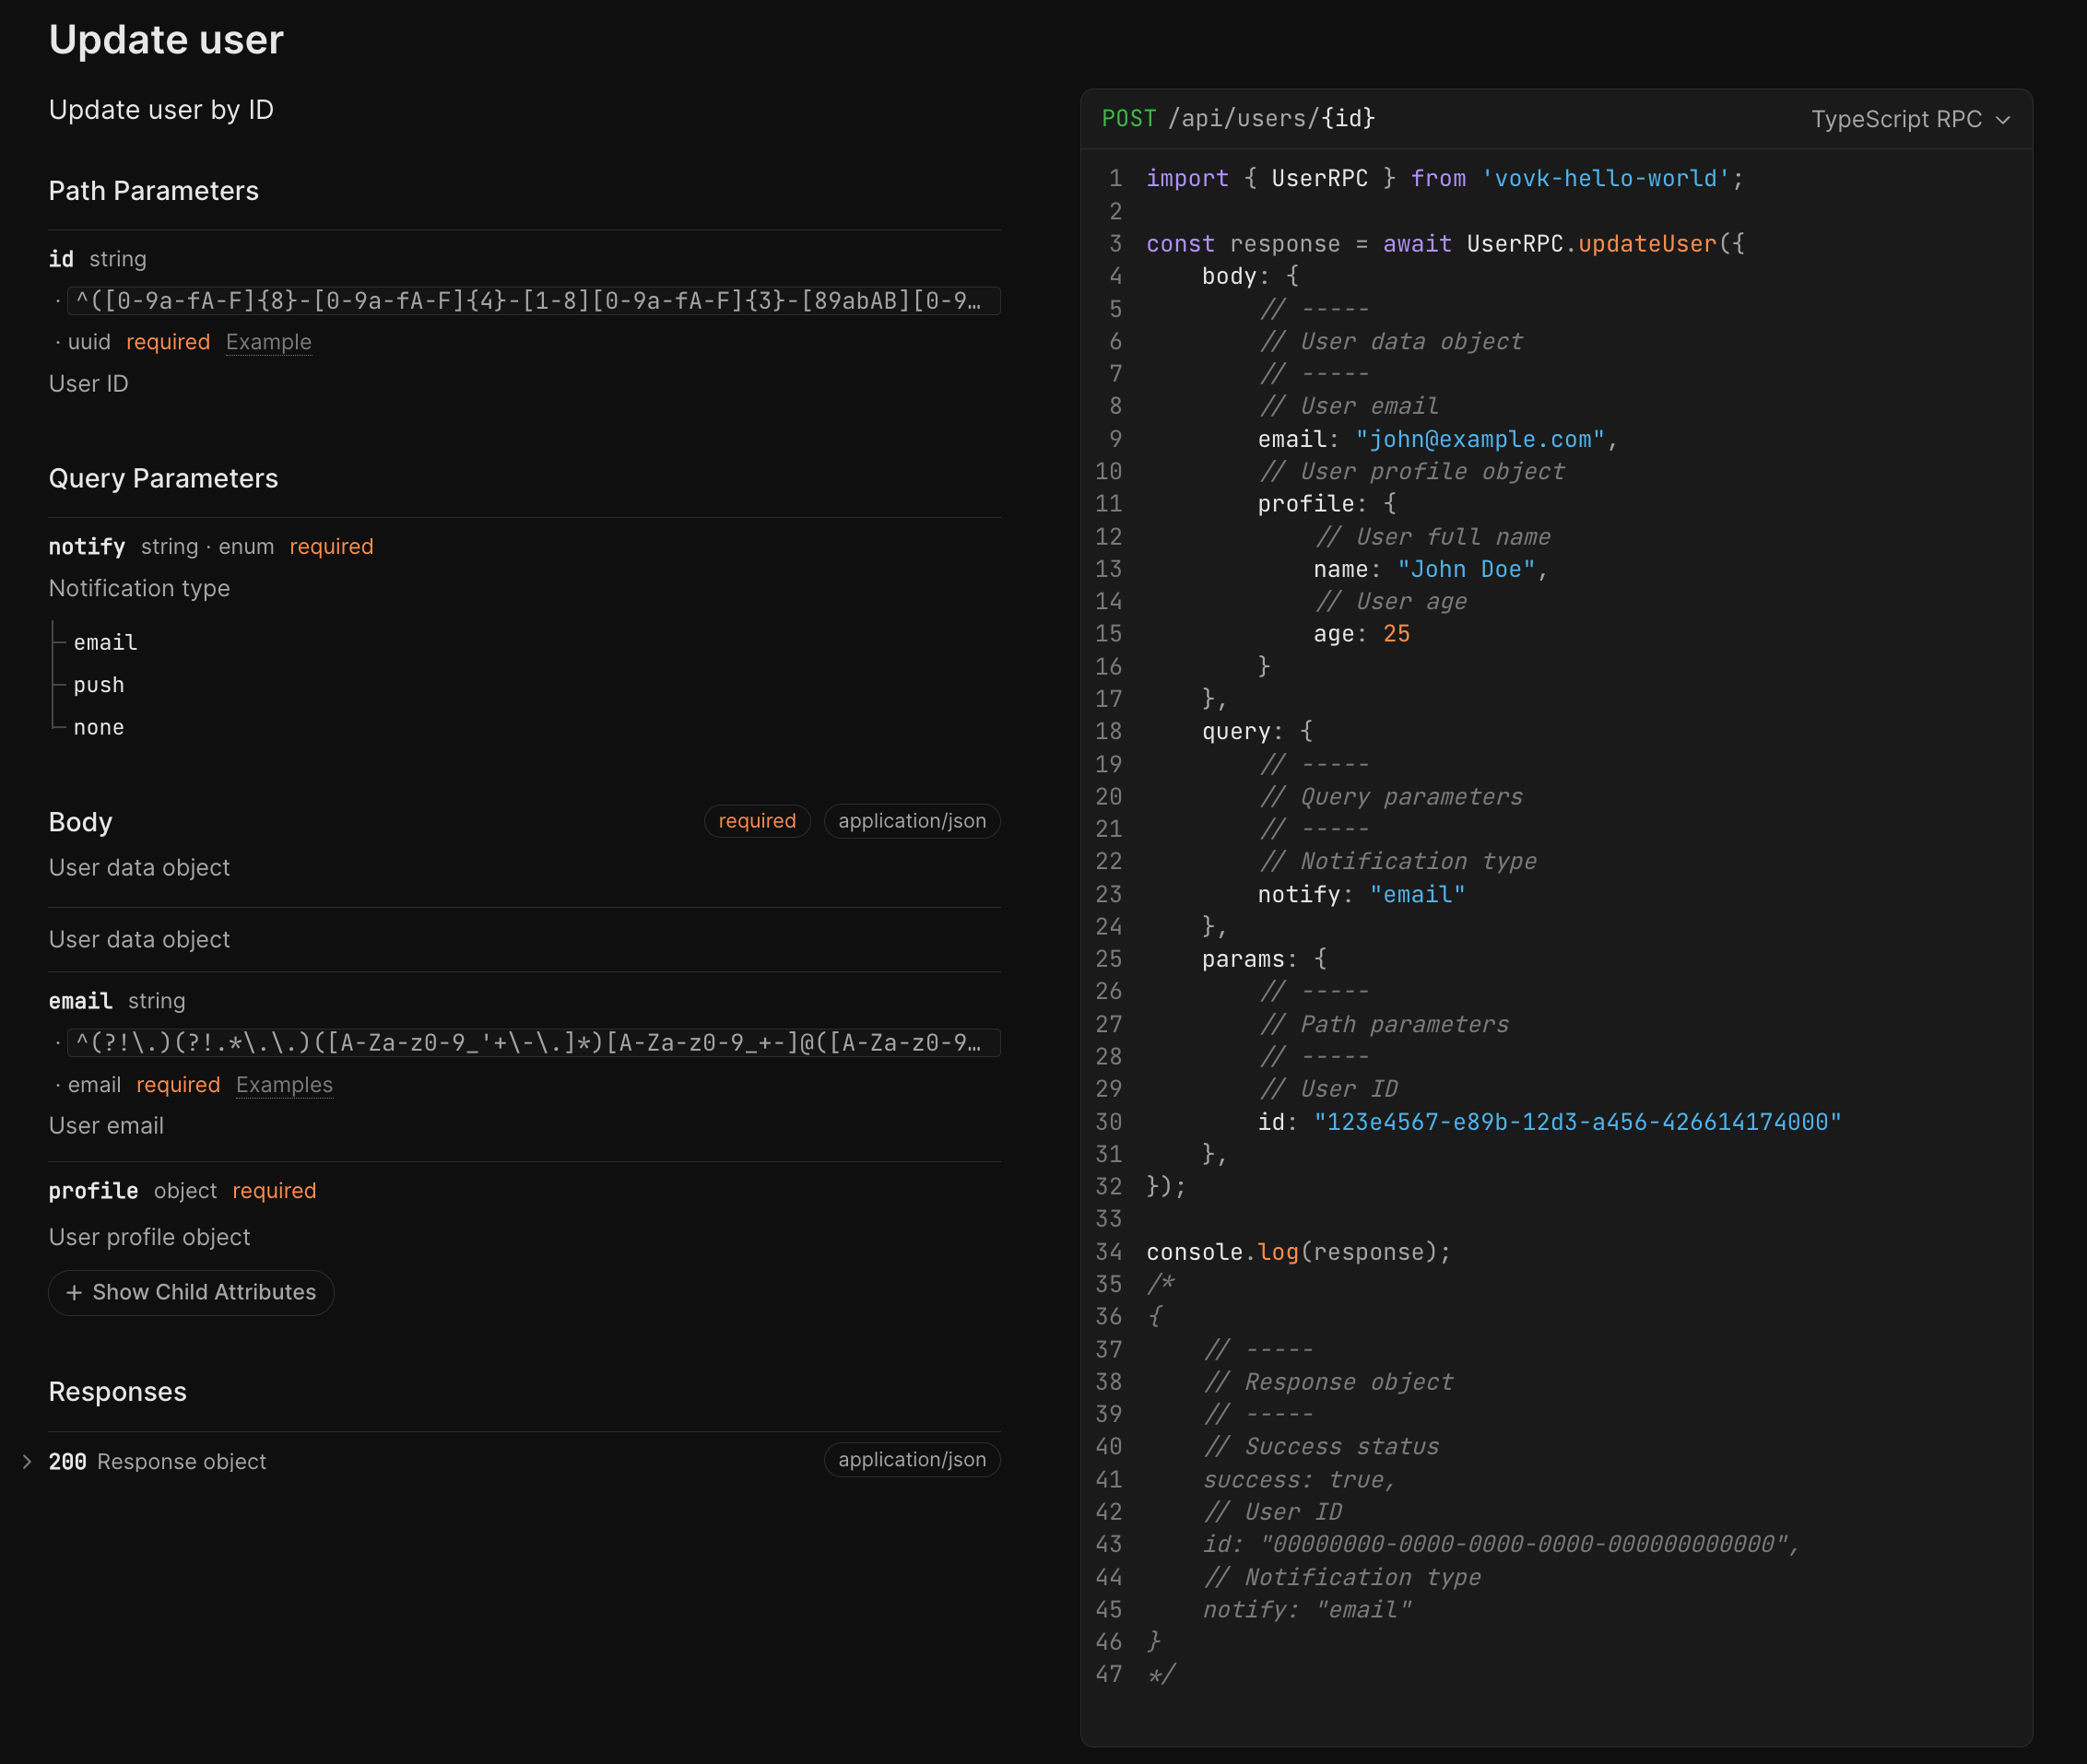Open the Example link for id parameter

[x=268, y=342]
